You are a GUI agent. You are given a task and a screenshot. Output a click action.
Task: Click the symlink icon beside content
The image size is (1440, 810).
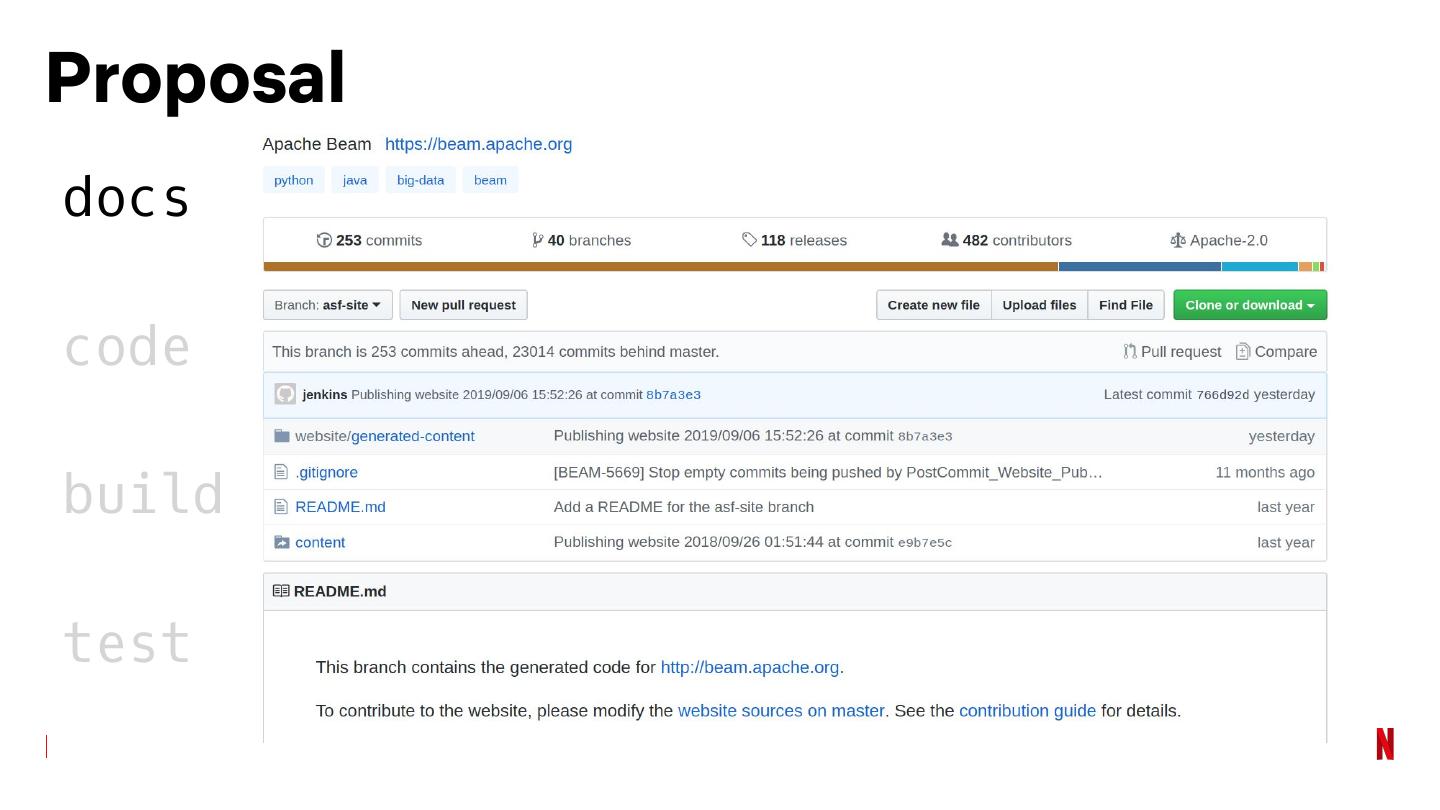282,542
